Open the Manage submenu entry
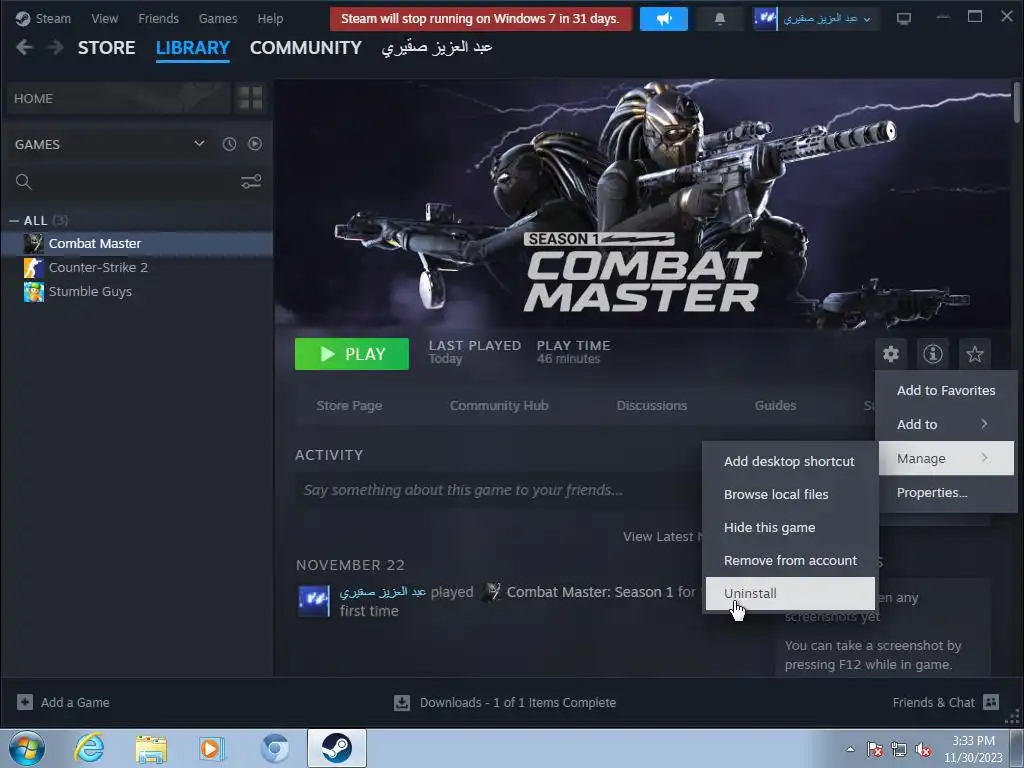 pyautogui.click(x=946, y=458)
